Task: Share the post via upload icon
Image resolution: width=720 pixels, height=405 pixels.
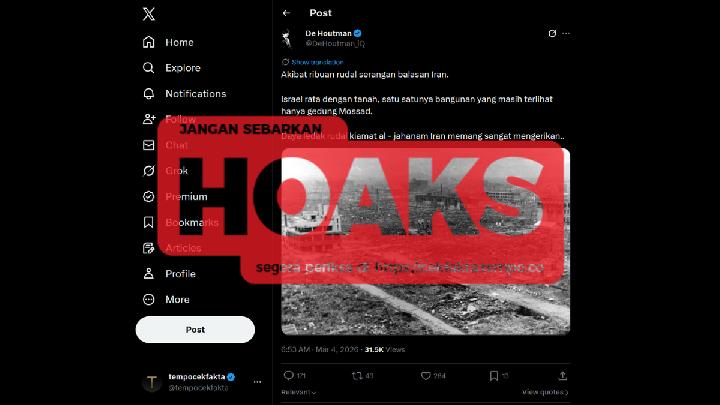Action: click(x=562, y=376)
